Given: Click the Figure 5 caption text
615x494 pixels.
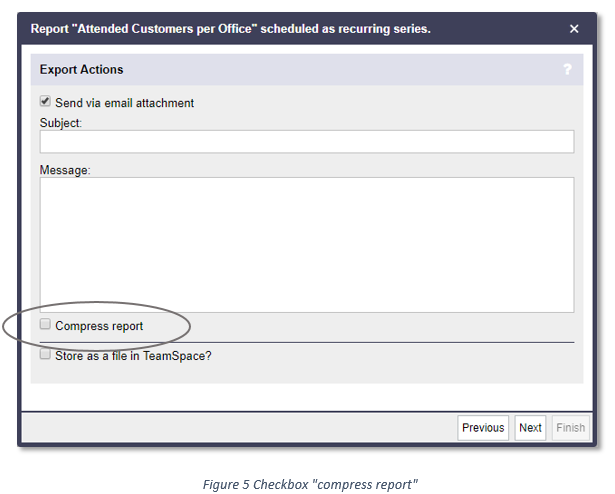Looking at the screenshot, I should 310,485.
